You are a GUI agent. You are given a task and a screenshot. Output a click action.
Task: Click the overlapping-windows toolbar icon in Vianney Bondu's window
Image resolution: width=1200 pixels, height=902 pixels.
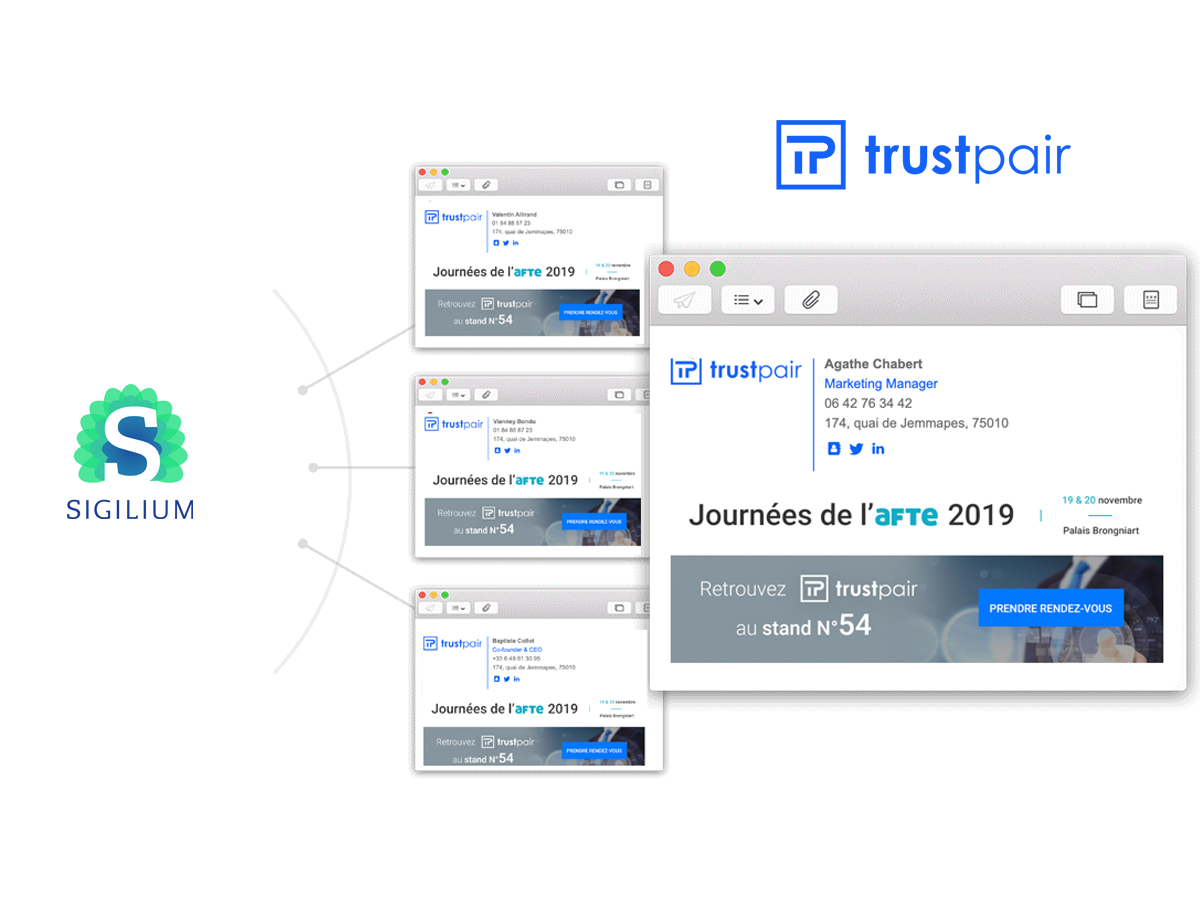coord(619,394)
